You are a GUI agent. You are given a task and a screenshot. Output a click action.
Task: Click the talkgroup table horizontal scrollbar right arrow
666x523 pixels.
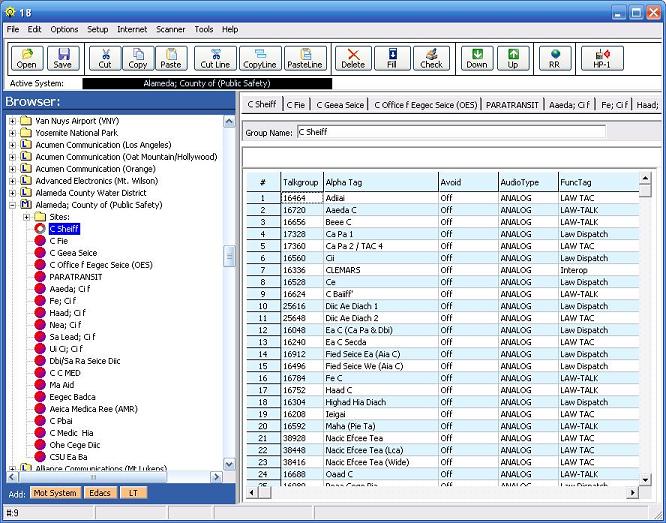click(632, 493)
